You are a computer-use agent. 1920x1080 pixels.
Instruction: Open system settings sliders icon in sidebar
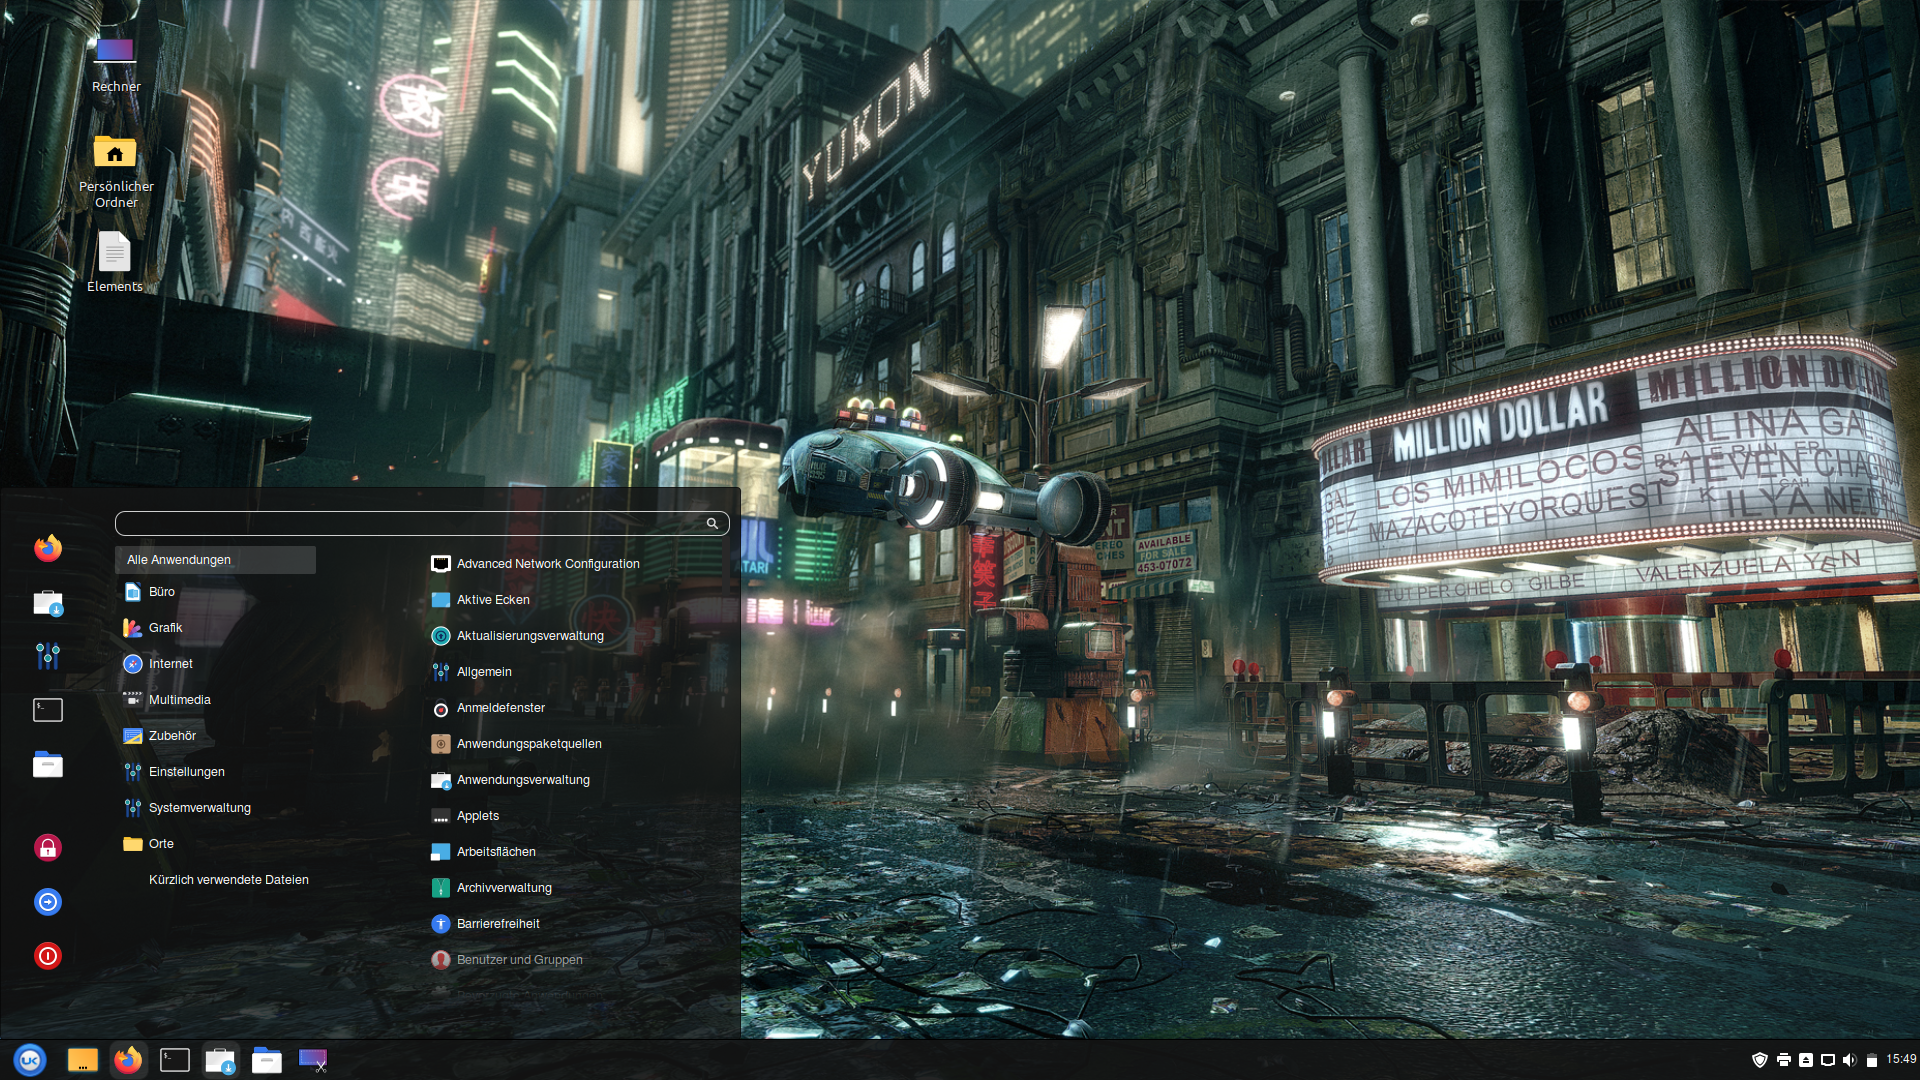48,656
